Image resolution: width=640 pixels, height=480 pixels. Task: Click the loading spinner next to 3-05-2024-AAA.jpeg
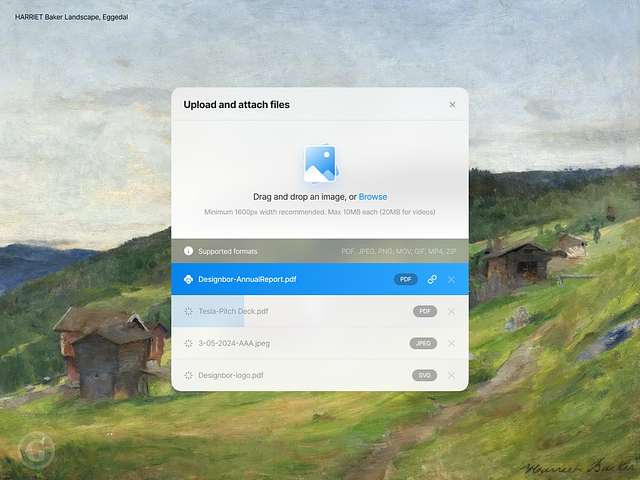pos(188,343)
